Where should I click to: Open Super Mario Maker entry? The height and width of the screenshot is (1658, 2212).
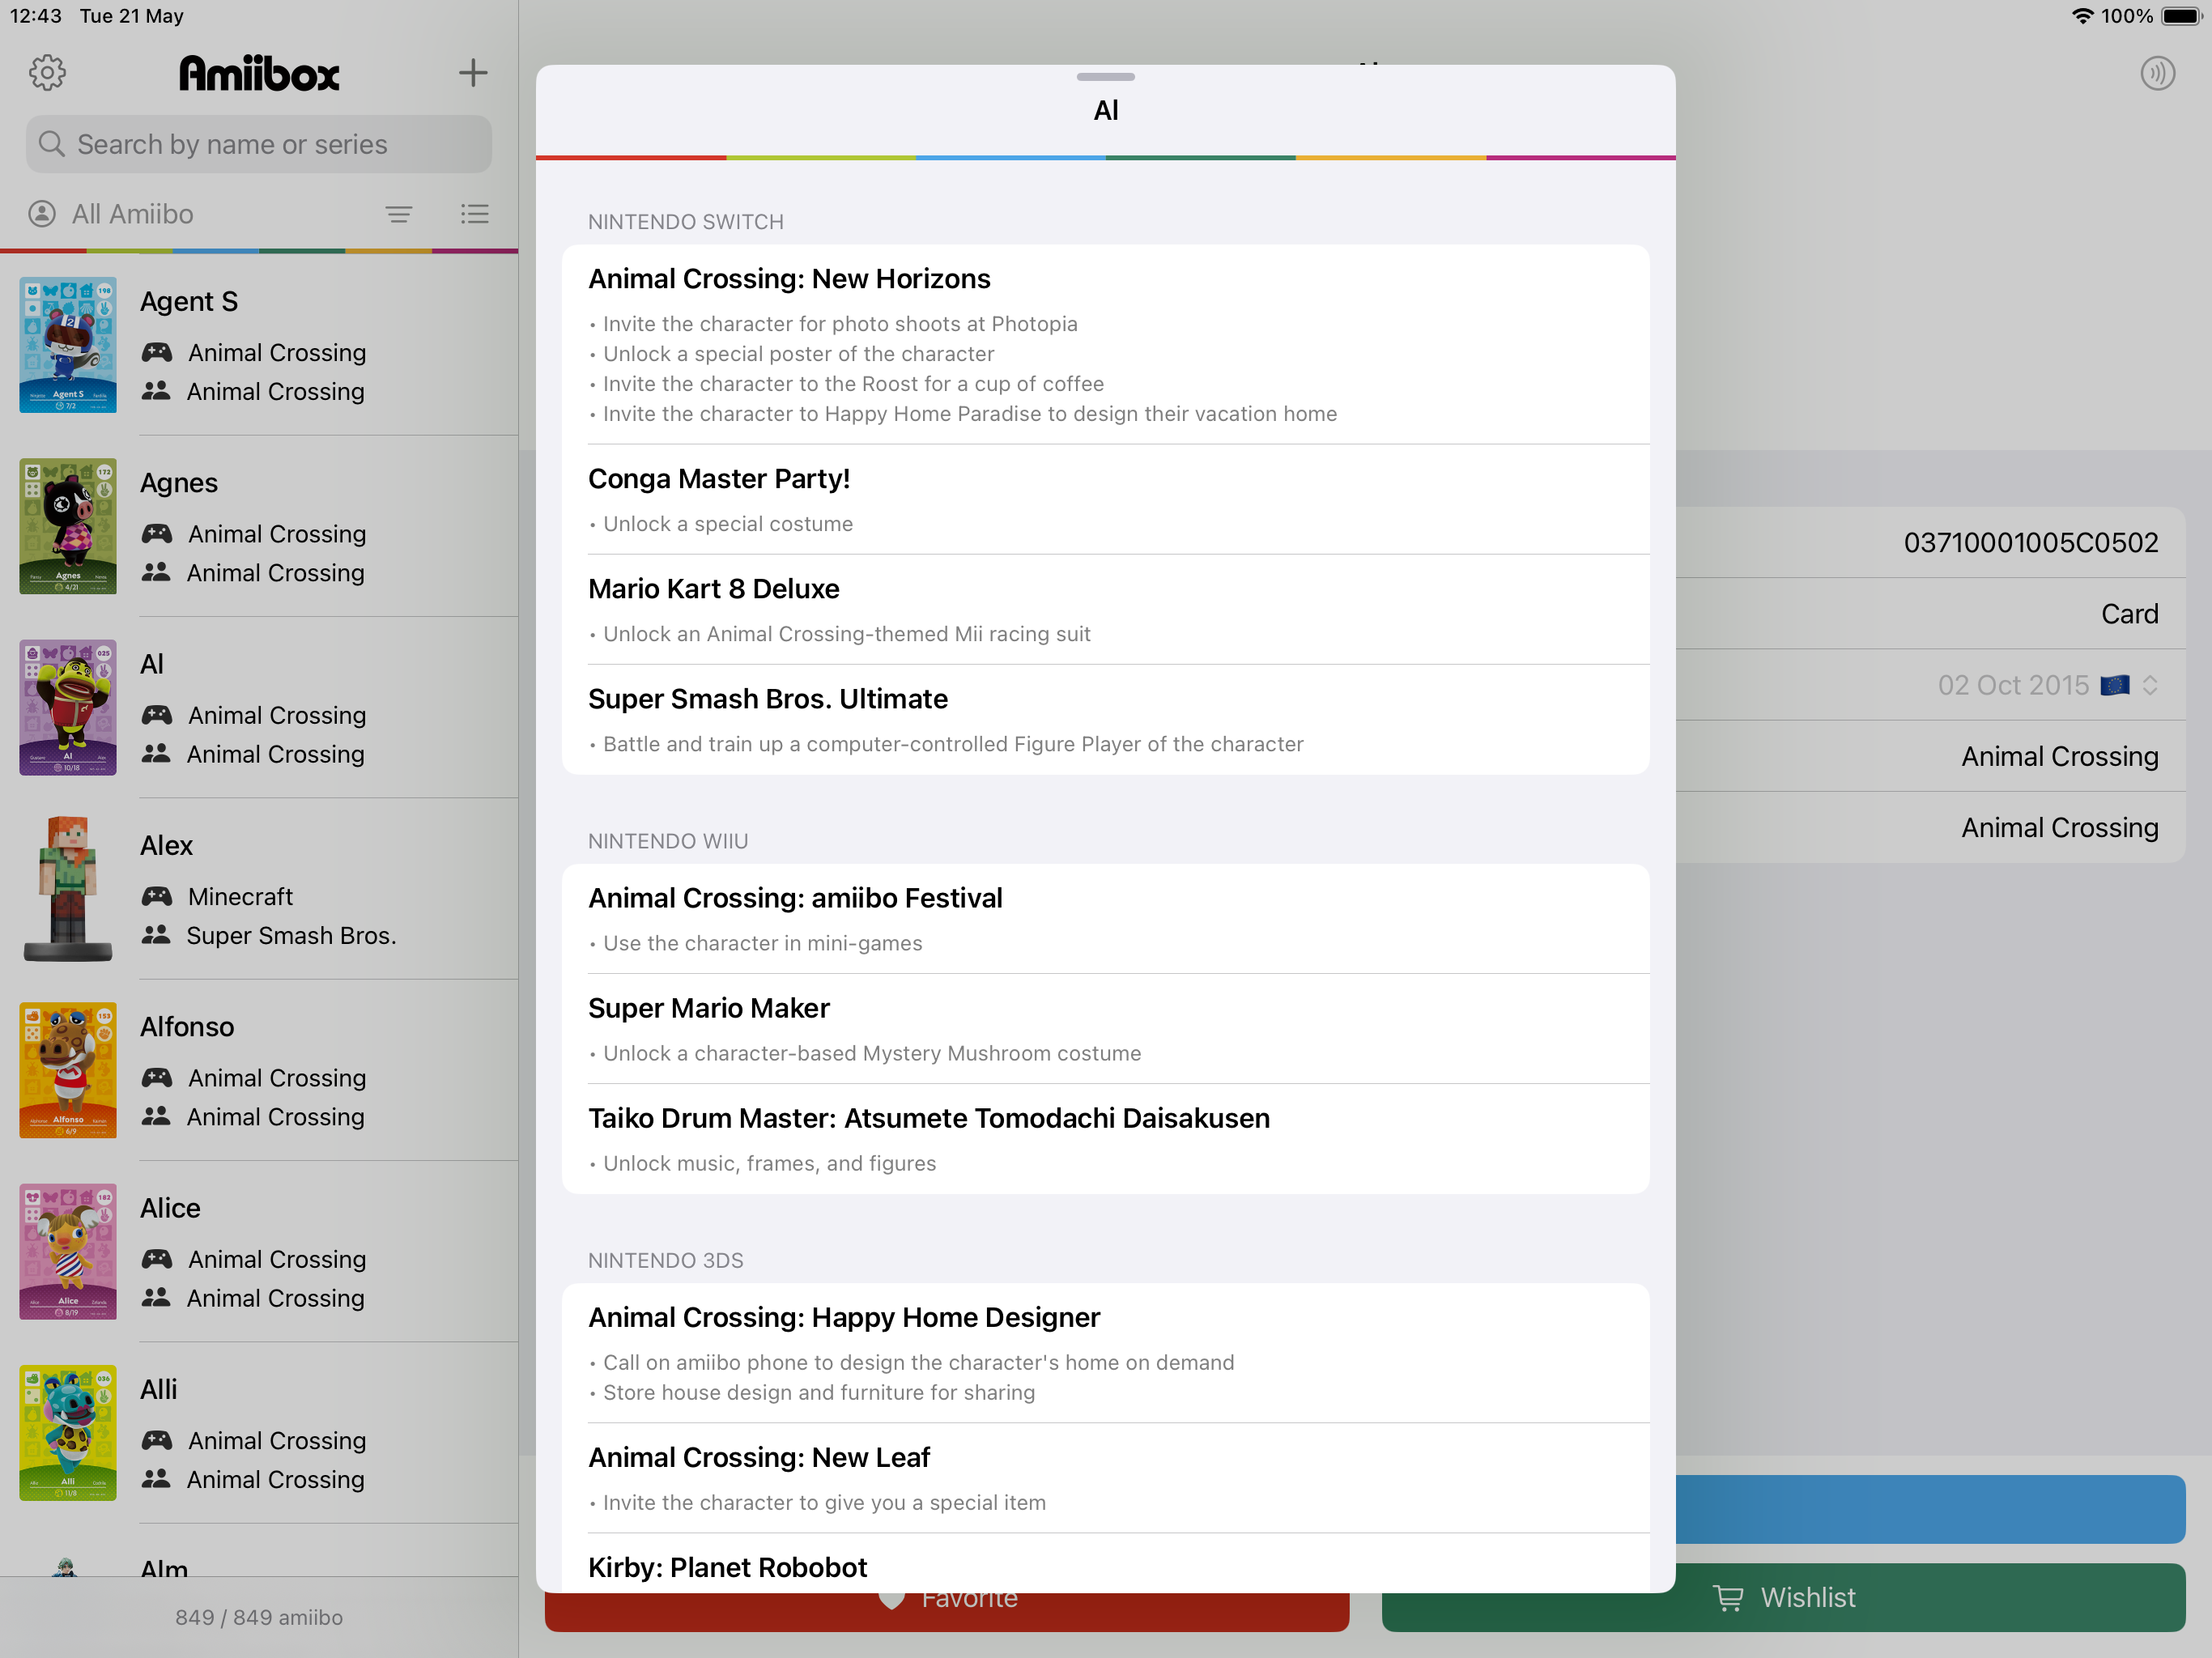[x=1105, y=1029]
